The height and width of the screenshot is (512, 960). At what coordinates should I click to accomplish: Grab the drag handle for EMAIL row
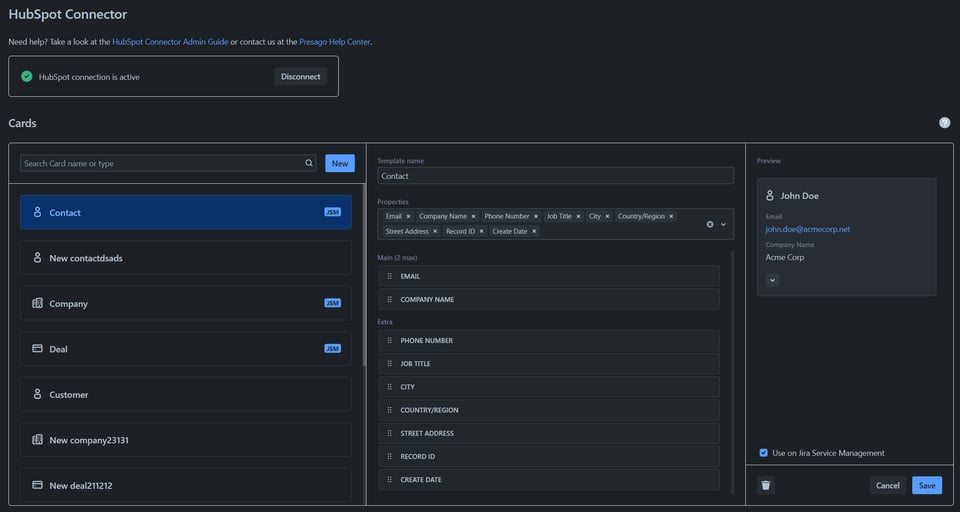pos(389,276)
